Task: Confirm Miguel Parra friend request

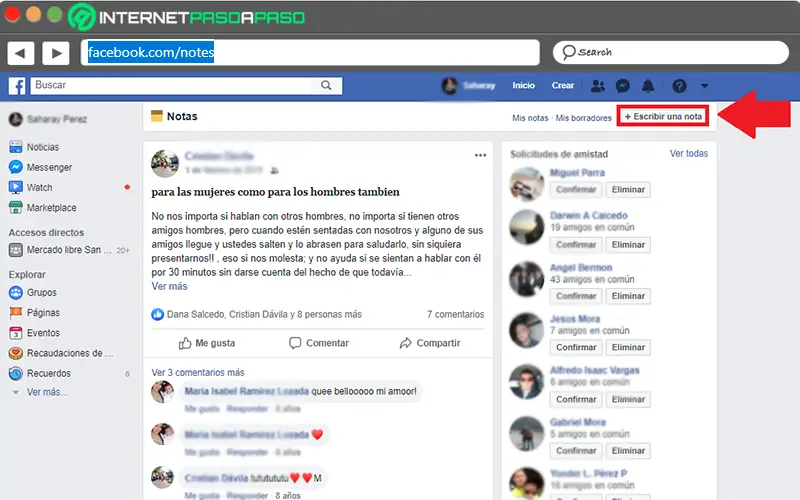Action: tap(576, 190)
